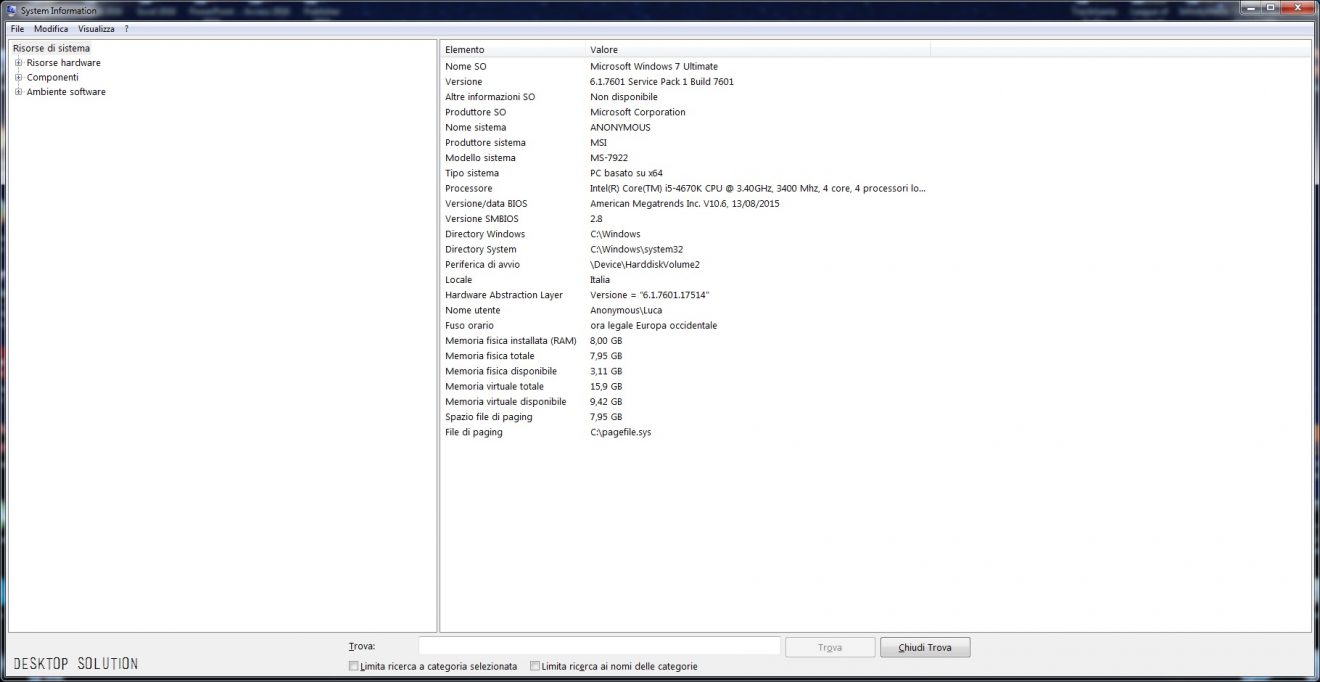1320x682 pixels.
Task: Select the Versione 6.1.7601 row
Action: (685, 82)
